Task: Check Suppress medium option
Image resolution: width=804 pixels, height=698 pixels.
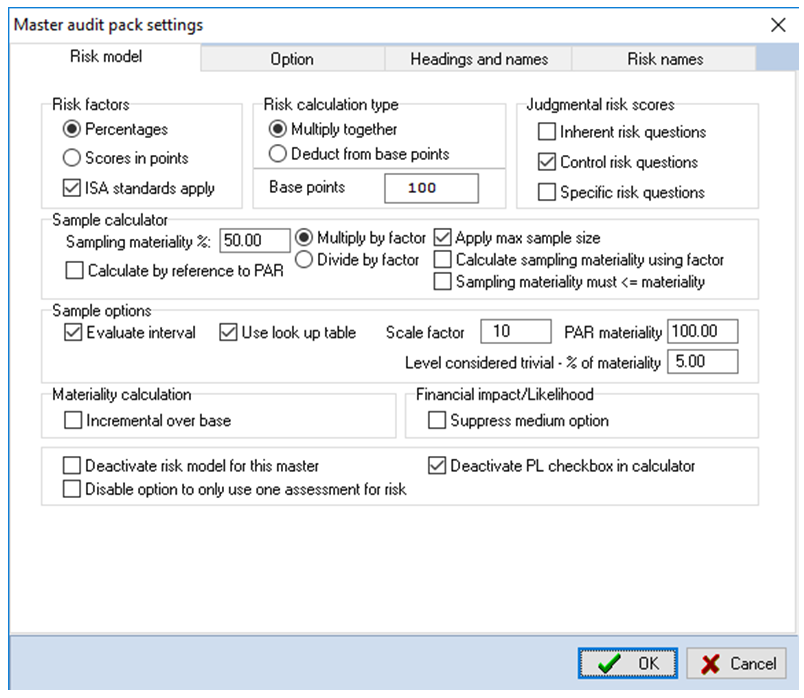Action: (x=437, y=421)
